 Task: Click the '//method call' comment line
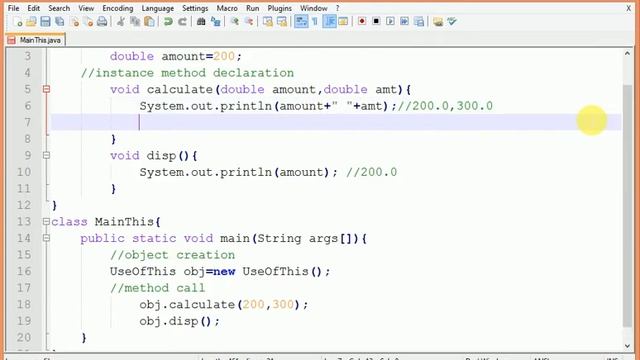[158, 288]
